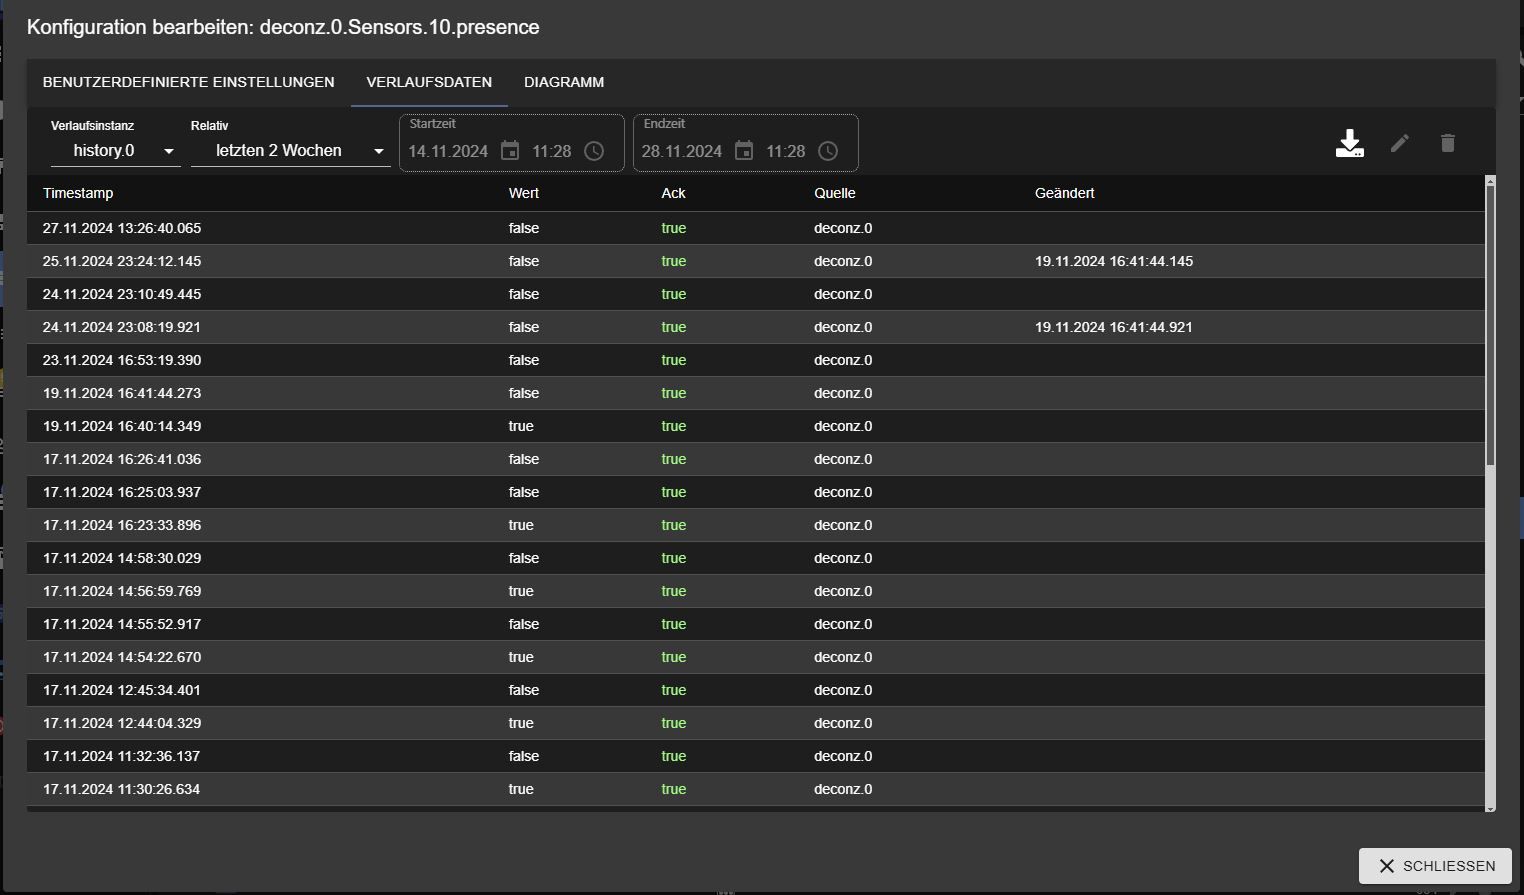This screenshot has height=895, width=1524.
Task: Select row 17.11.2024 16:23:33.896
Action: [755, 525]
